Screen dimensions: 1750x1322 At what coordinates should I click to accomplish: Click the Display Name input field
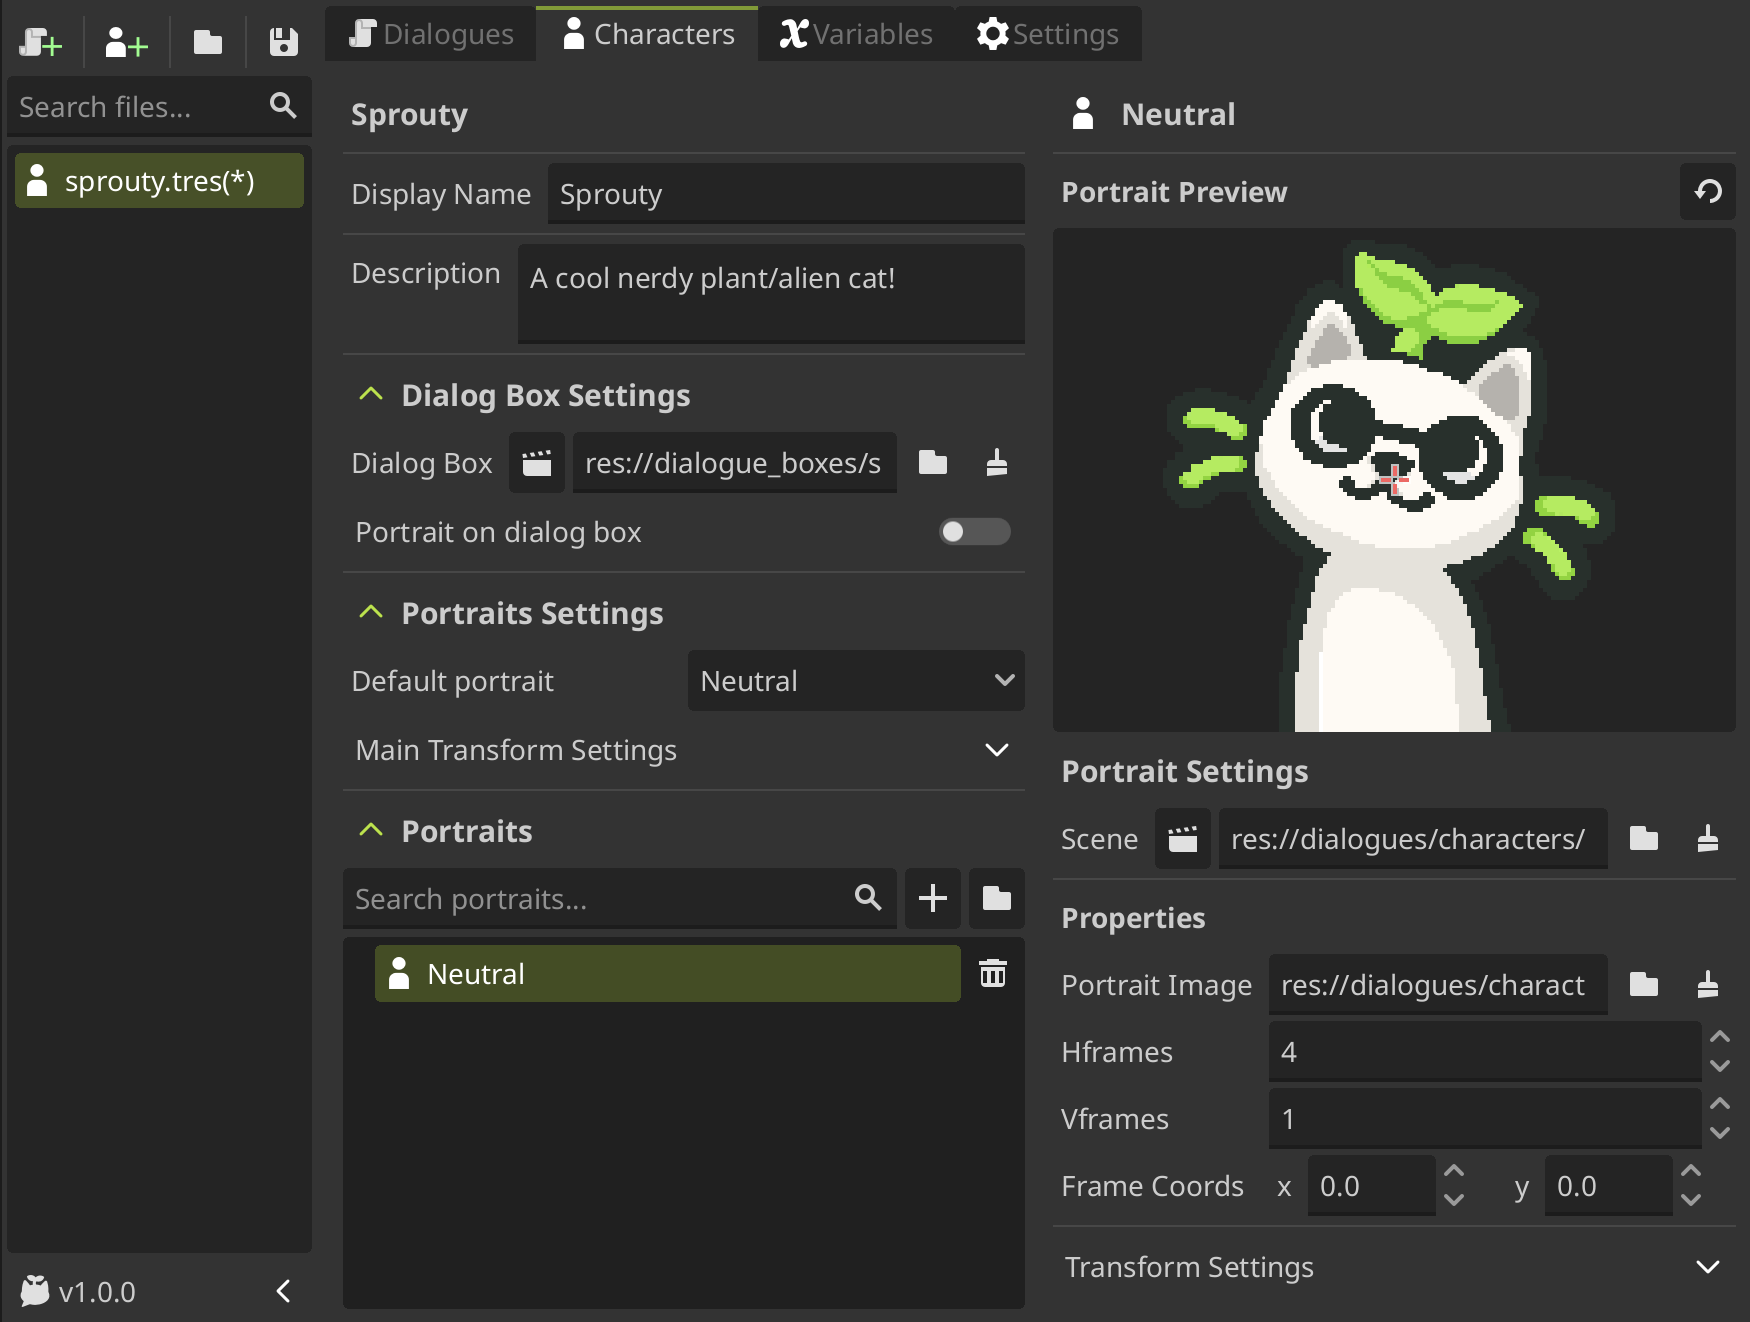click(785, 194)
